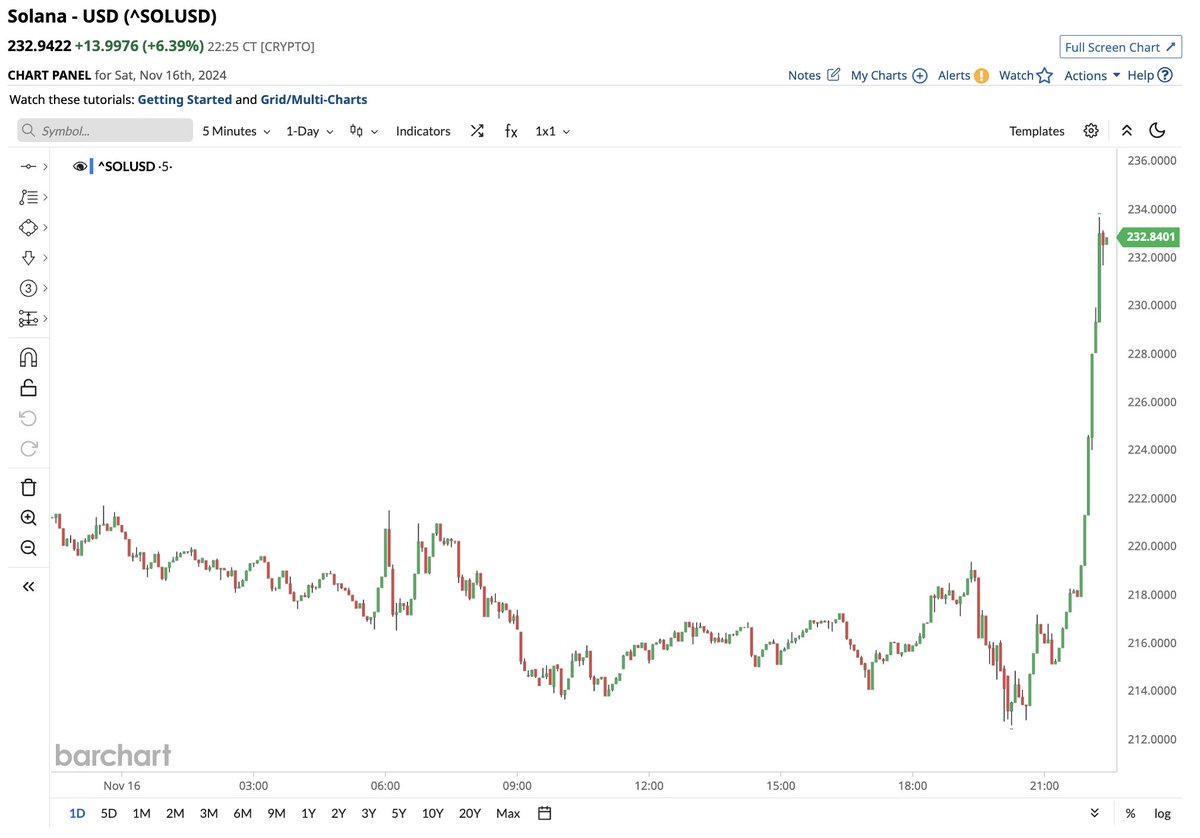Open the Fibonacci tools group
The image size is (1200, 838).
29,197
